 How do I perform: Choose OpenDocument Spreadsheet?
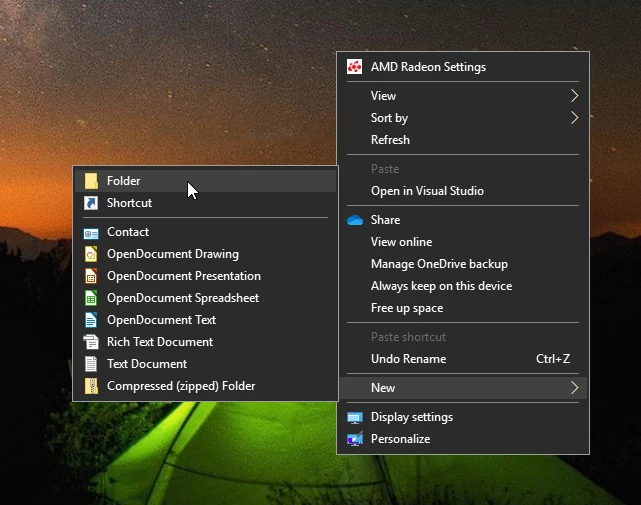(x=206, y=298)
